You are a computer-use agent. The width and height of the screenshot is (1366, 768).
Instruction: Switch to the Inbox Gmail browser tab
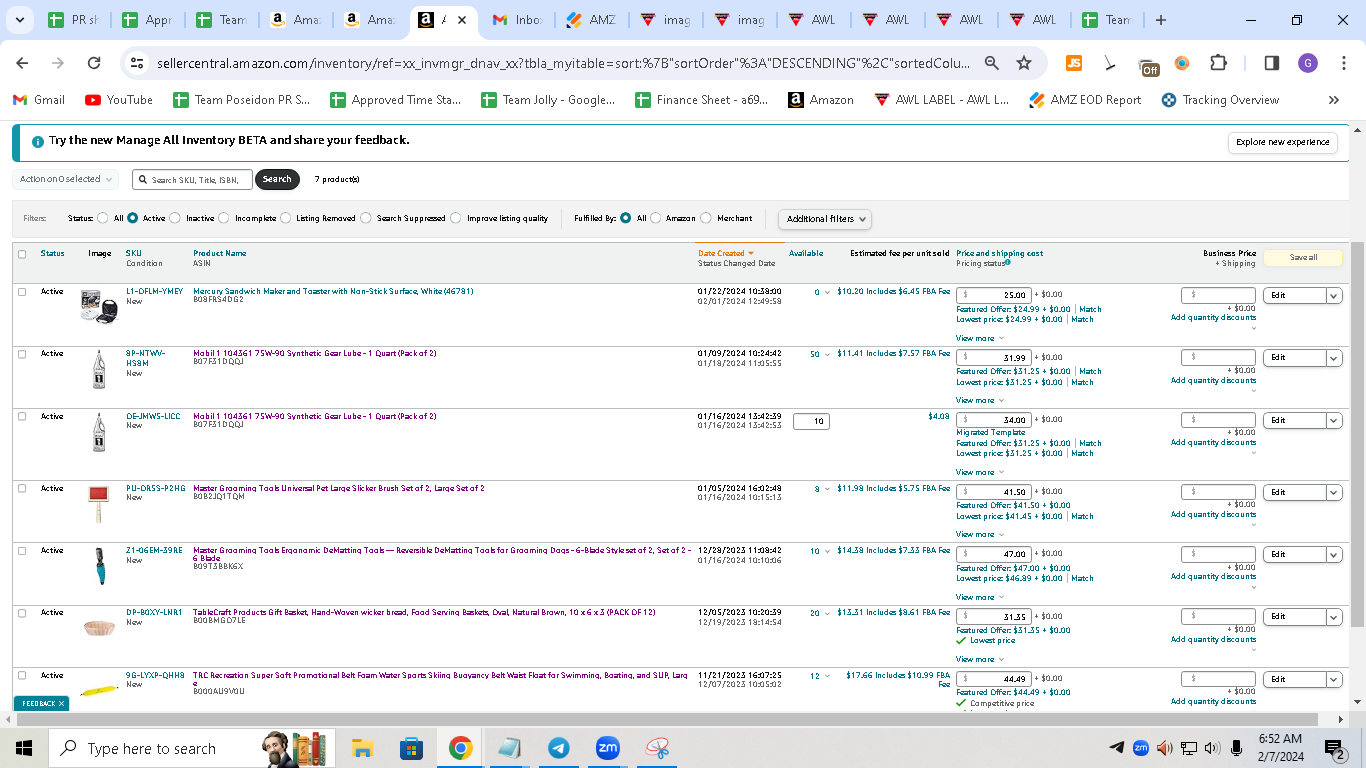(518, 20)
